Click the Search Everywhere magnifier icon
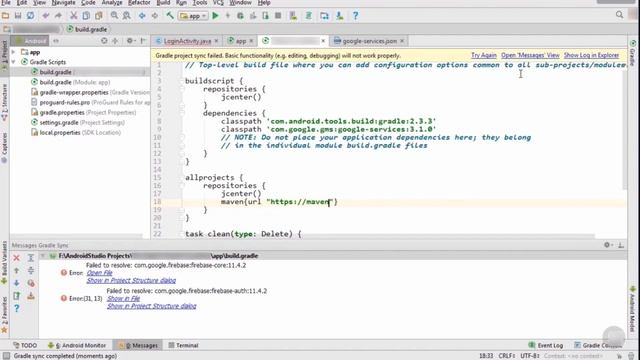The width and height of the screenshot is (640, 360). pyautogui.click(x=620, y=15)
